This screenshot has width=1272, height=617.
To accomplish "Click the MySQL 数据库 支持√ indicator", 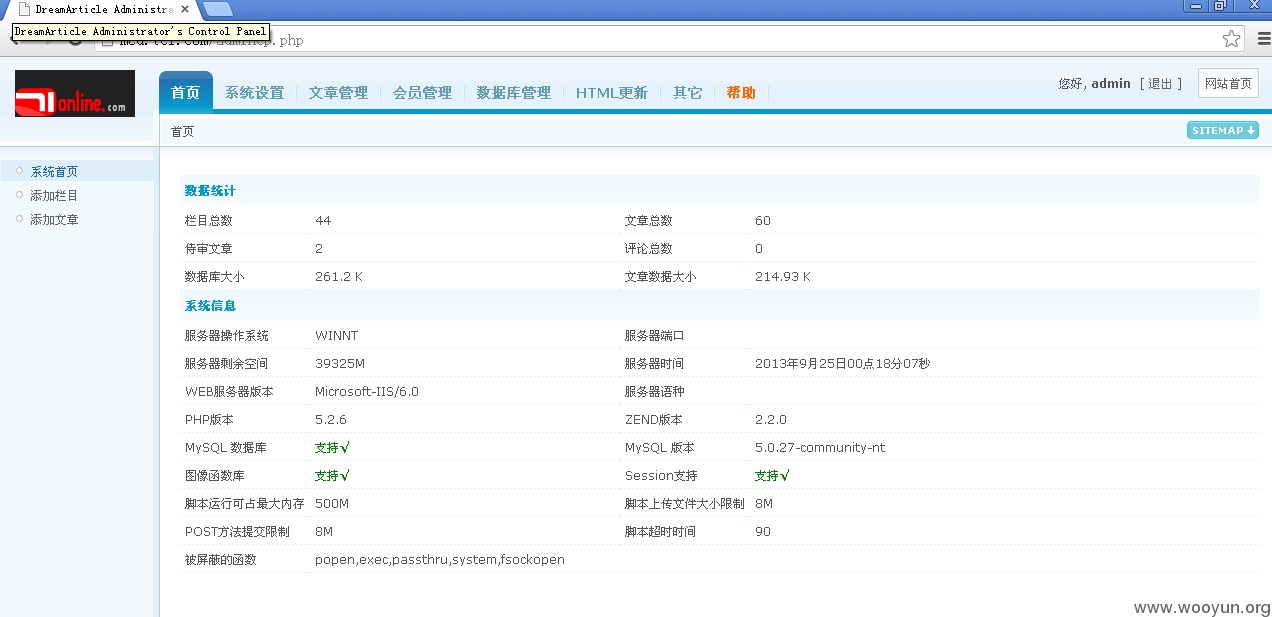I will 332,447.
